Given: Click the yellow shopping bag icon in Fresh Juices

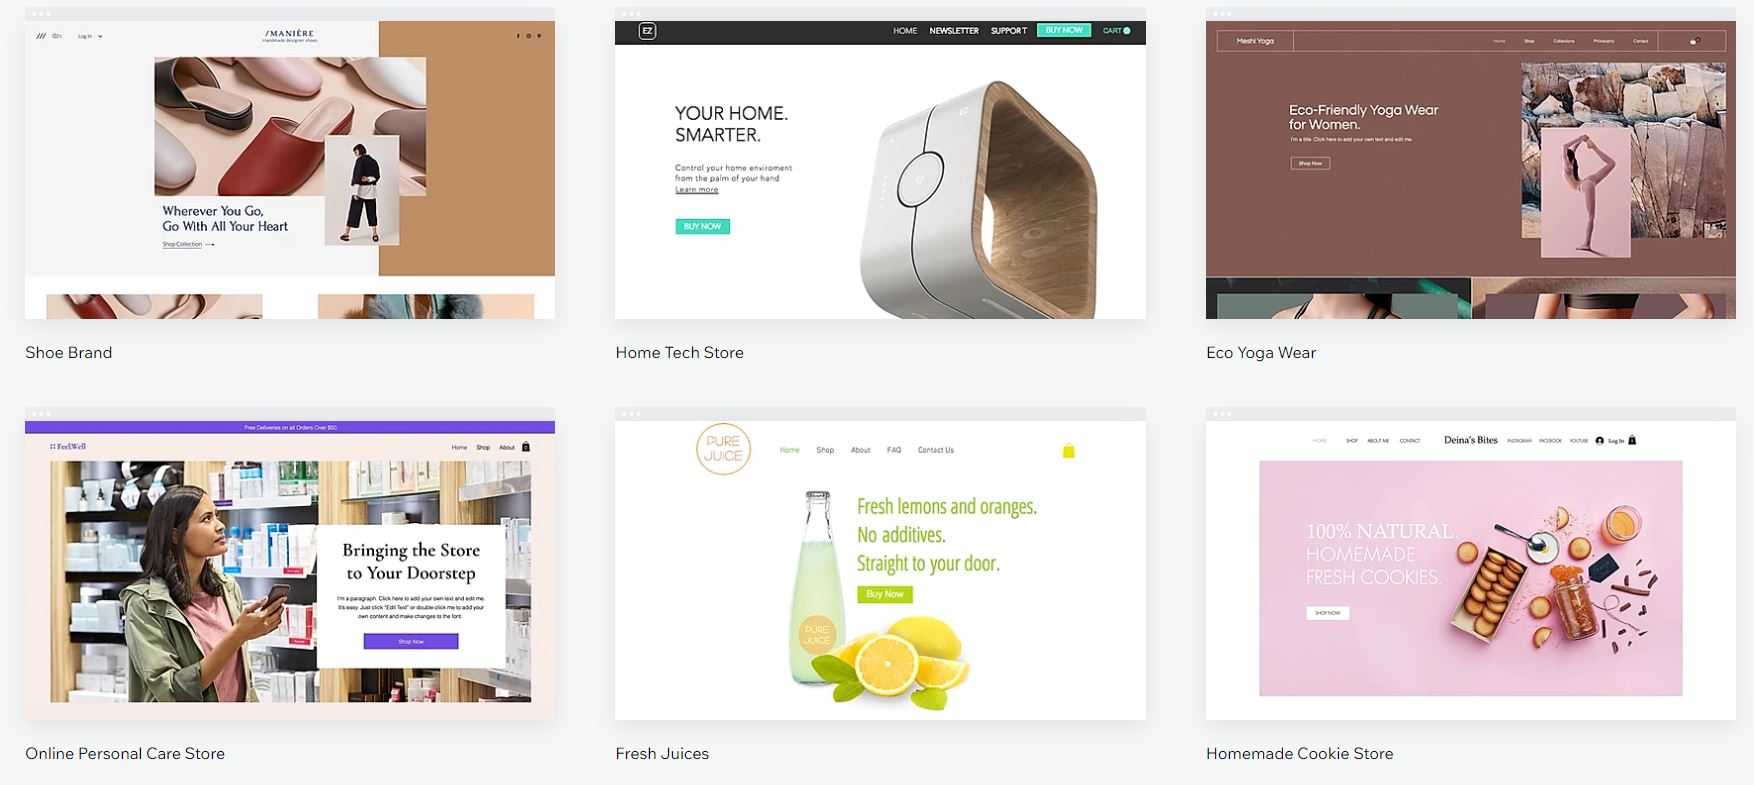Looking at the screenshot, I should coord(1068,451).
